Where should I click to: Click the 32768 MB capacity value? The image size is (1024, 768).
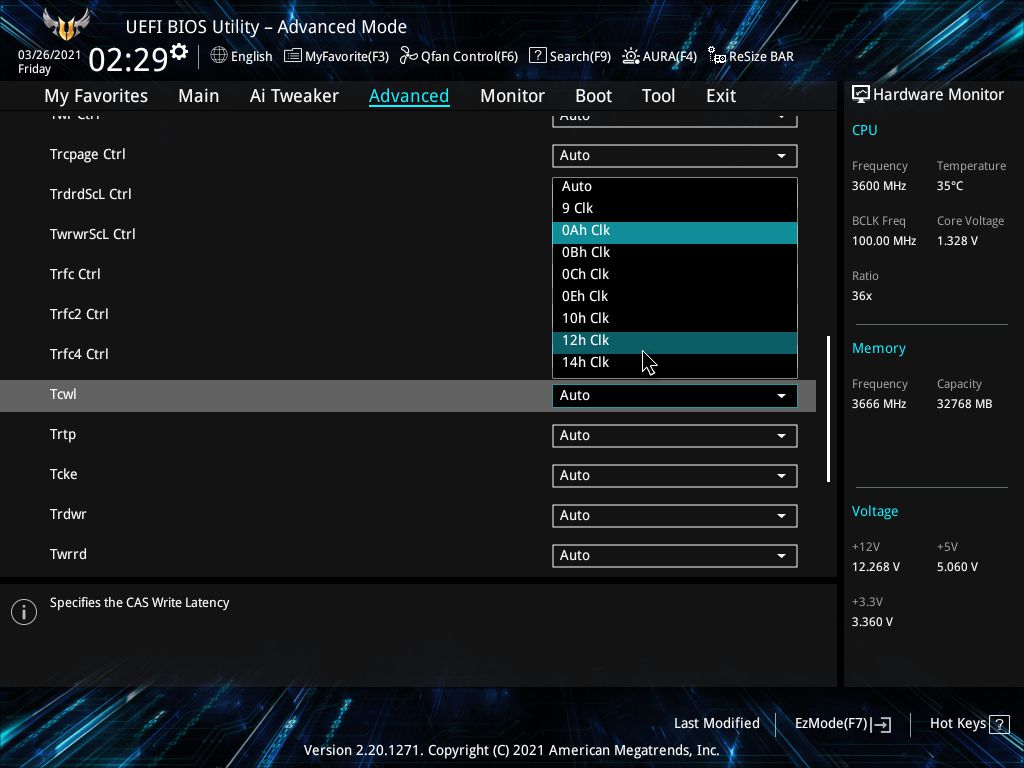pyautogui.click(x=965, y=404)
